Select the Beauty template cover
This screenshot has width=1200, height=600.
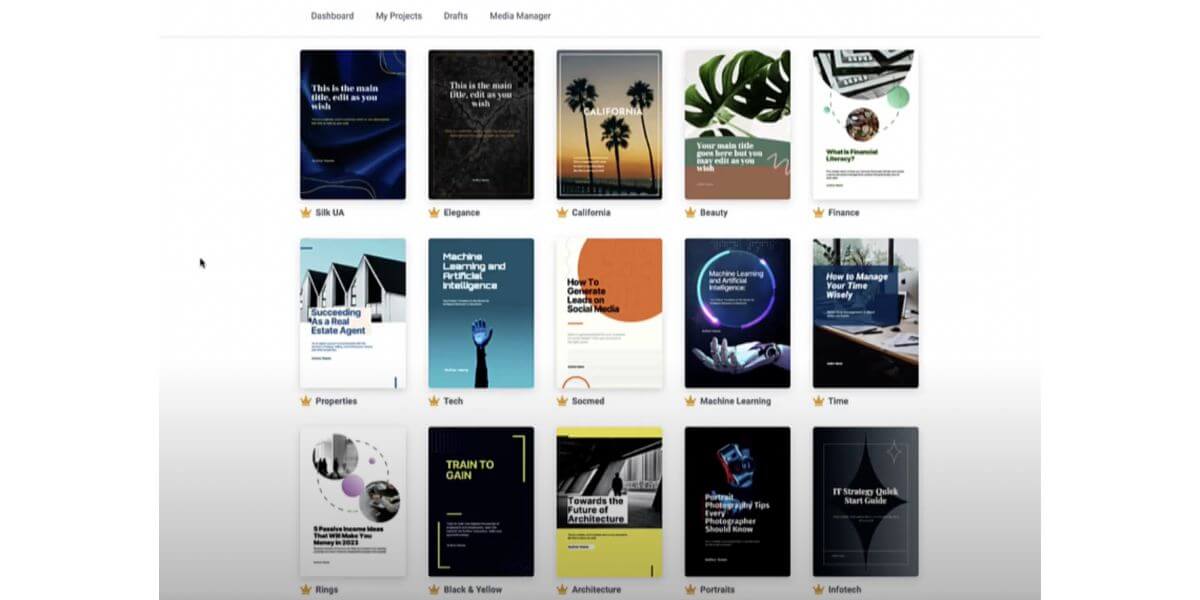pyautogui.click(x=737, y=123)
